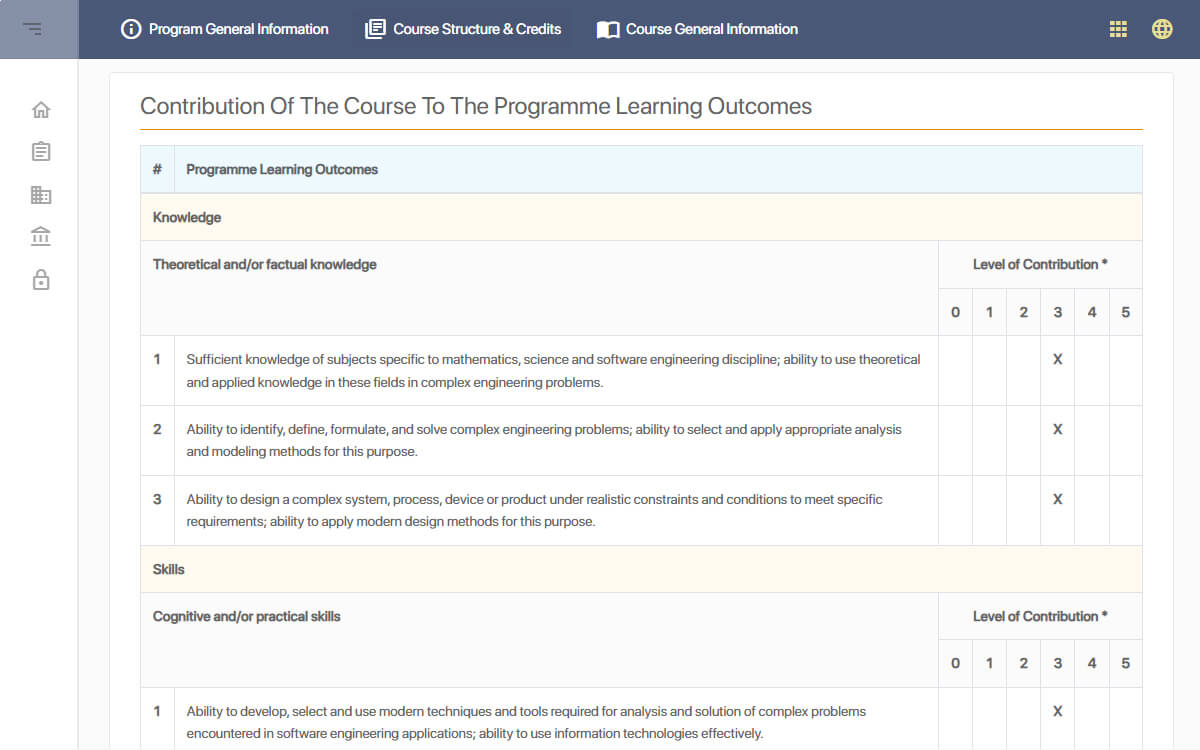Click outcome text about mathematics and science knowledge
The image size is (1200, 750).
point(553,370)
